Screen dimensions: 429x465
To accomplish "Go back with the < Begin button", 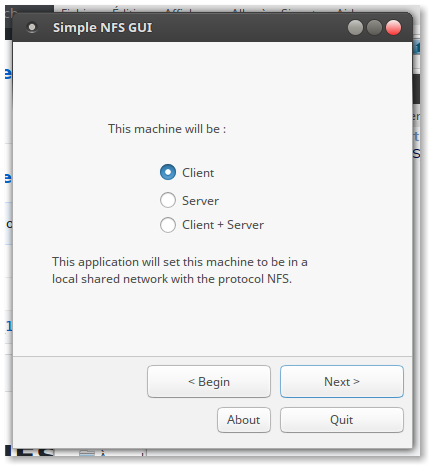I will (x=209, y=381).
